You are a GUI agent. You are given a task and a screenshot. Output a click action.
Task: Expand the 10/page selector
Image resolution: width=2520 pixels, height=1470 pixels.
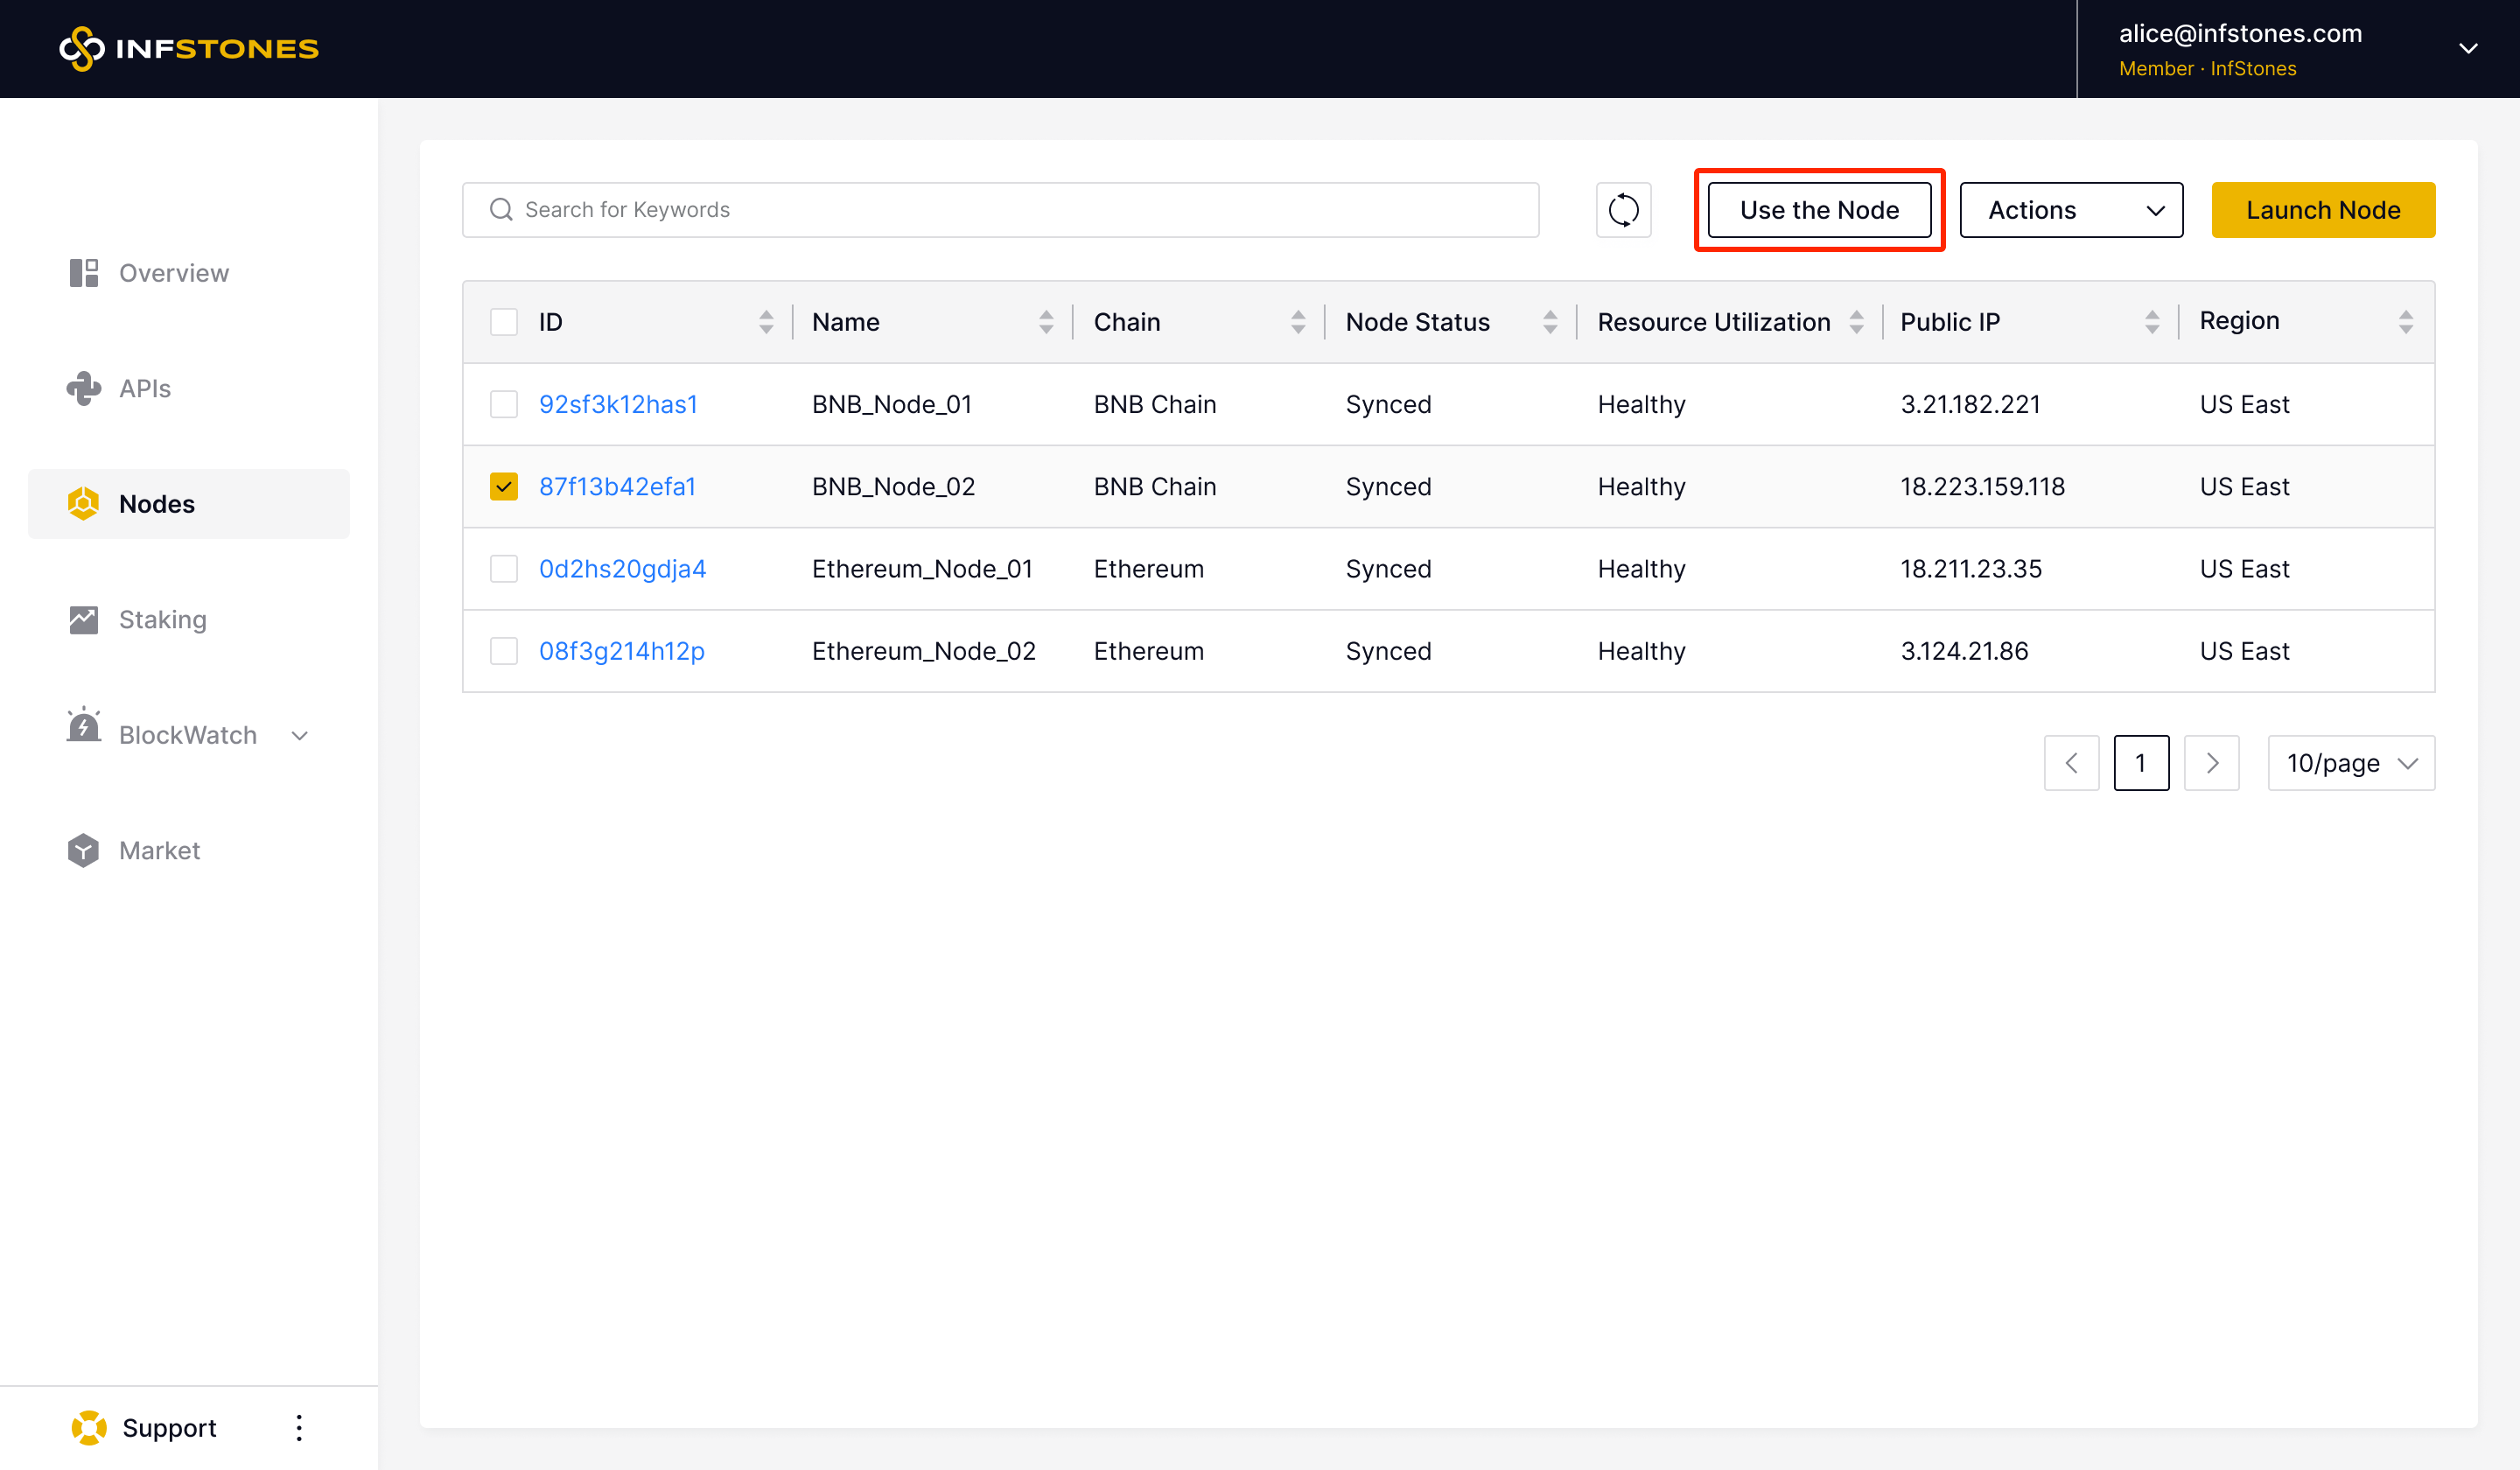coord(2350,763)
